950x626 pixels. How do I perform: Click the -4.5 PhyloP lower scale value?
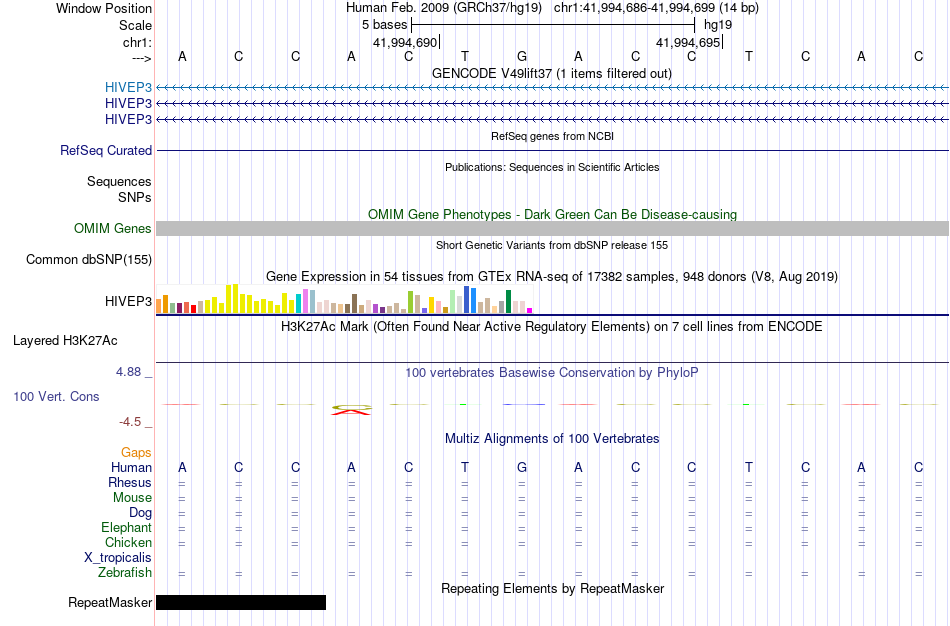pos(130,422)
